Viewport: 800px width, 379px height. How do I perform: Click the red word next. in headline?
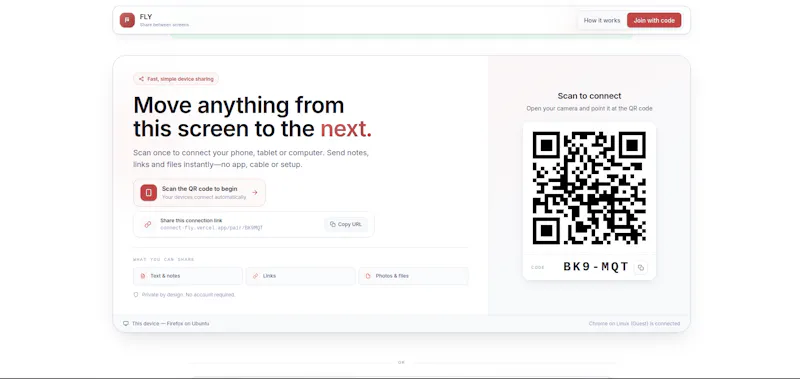point(346,129)
